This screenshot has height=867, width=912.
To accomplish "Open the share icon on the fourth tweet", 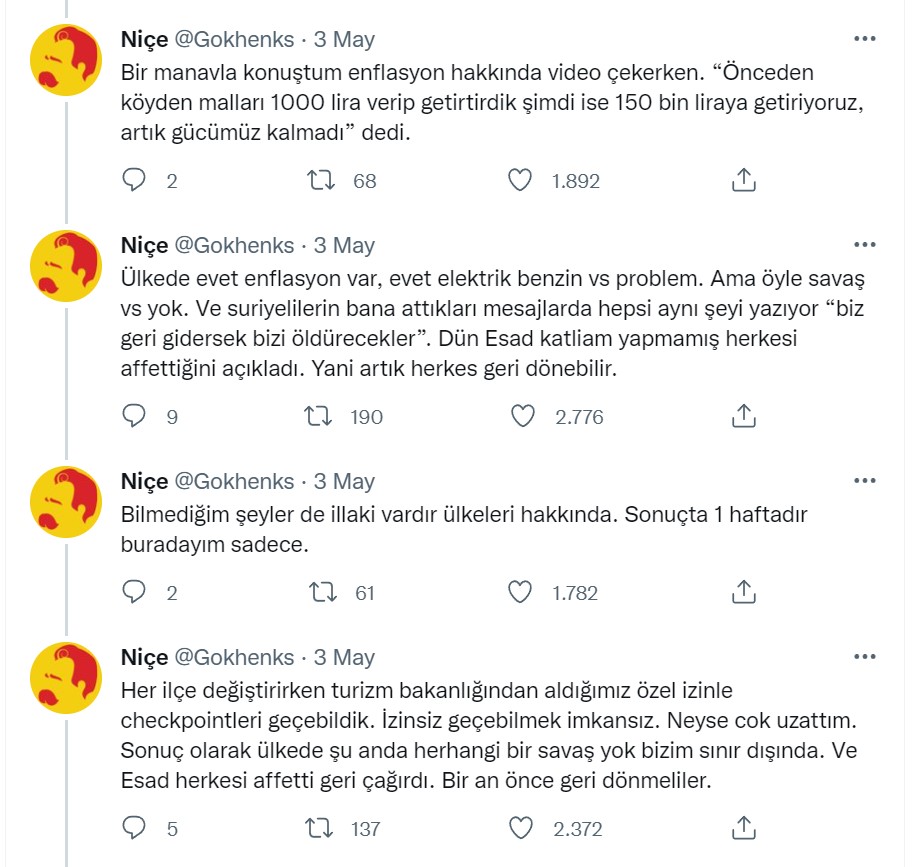I will [744, 829].
